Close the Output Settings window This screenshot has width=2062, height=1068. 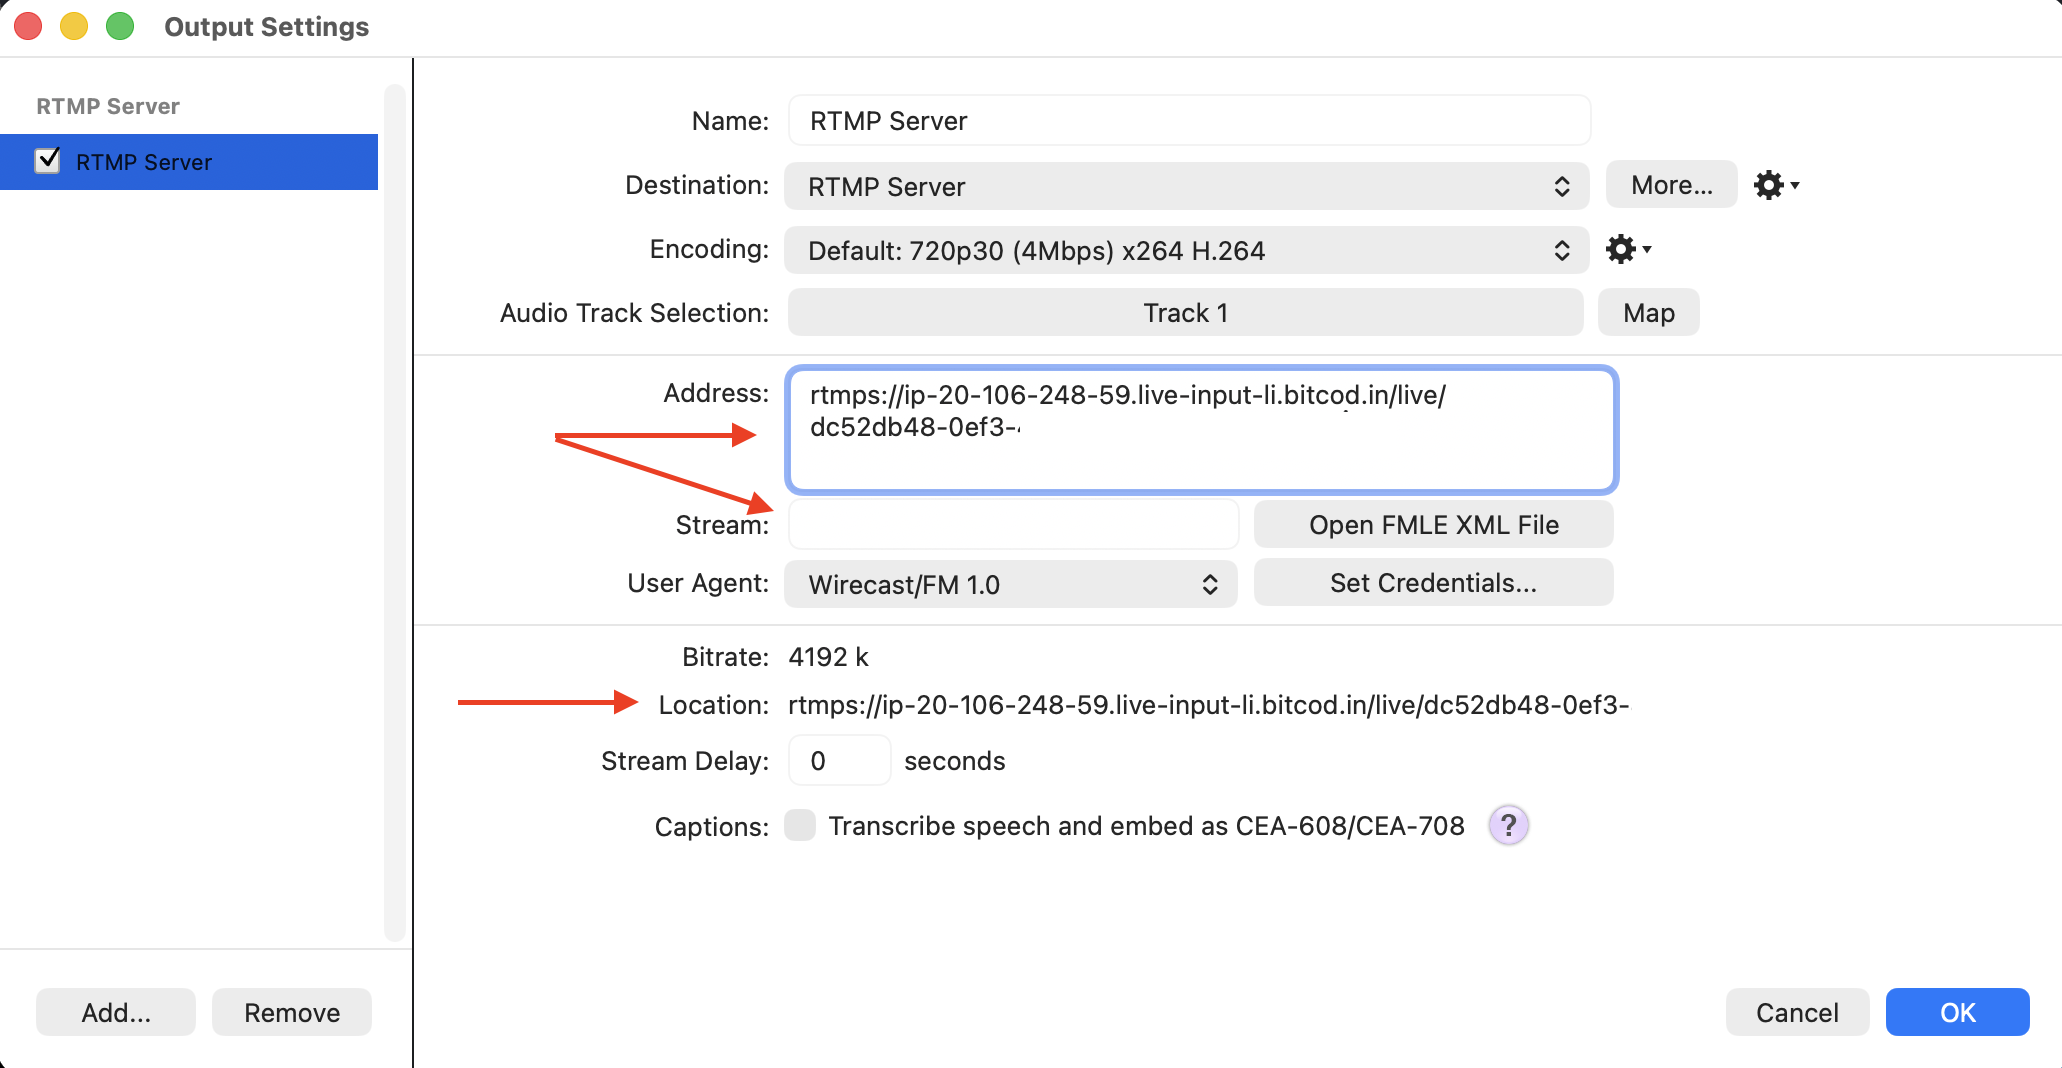tap(28, 26)
